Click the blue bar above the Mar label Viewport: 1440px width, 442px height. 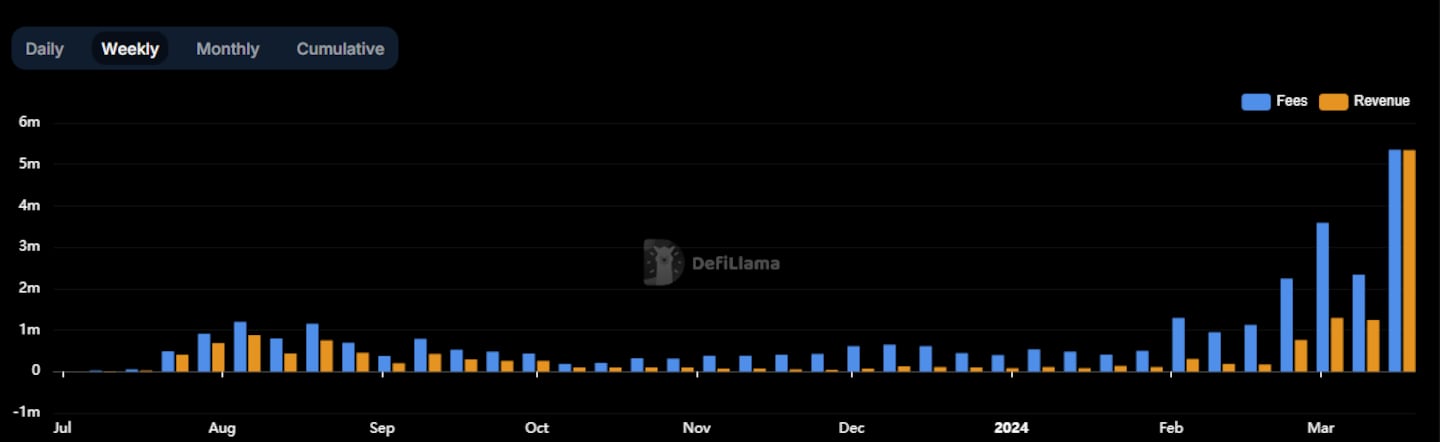[x=1323, y=297]
